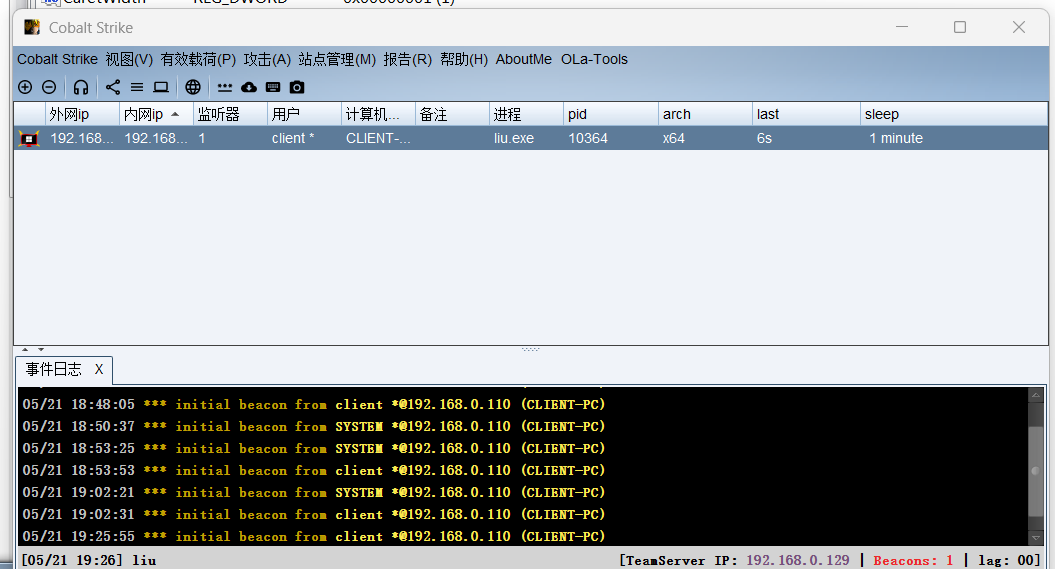This screenshot has height=569, width=1055.
Task: Open keystrokes via keyboard icon
Action: tap(273, 87)
